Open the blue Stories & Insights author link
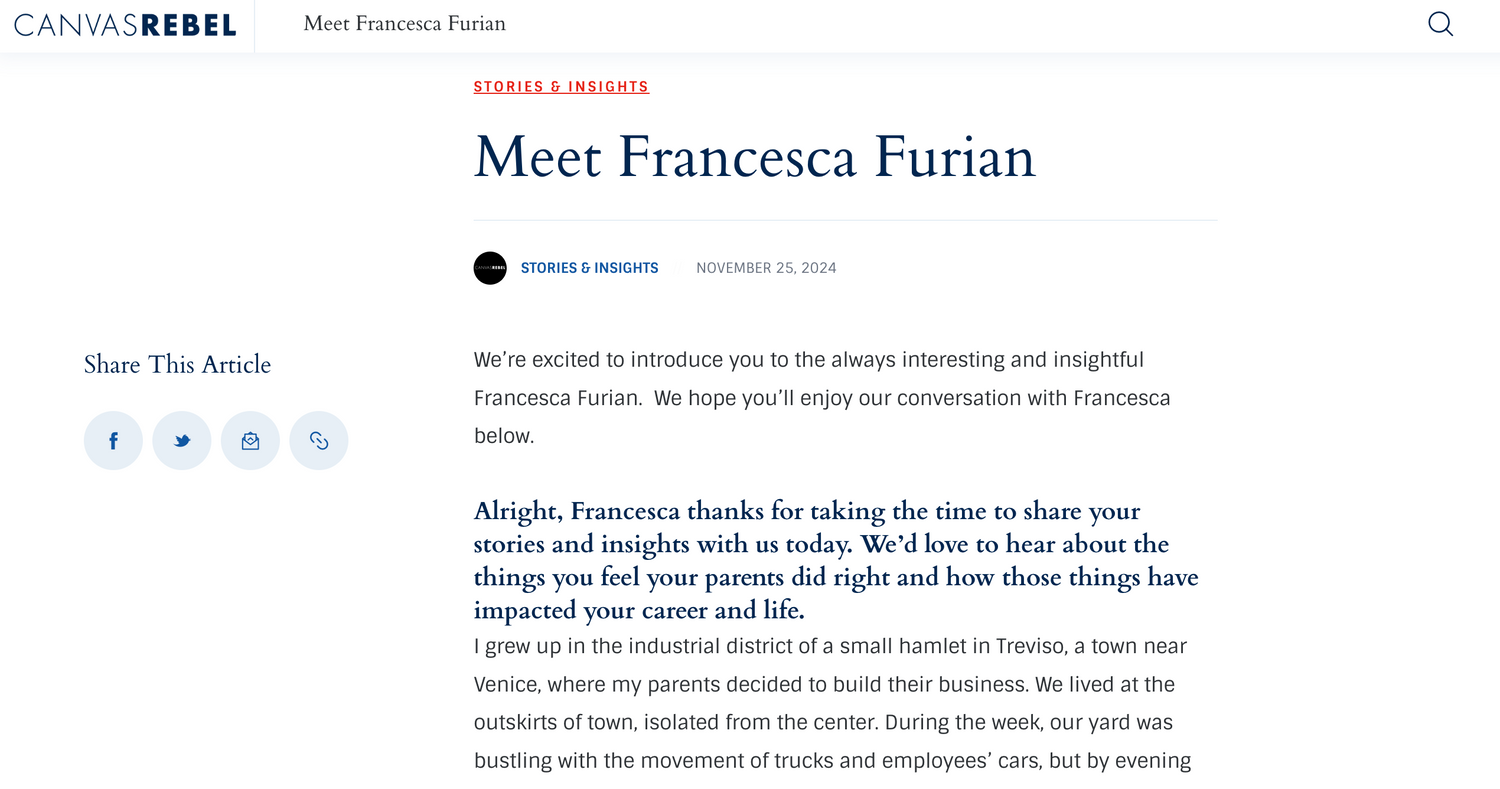Image resolution: width=1500 pixels, height=789 pixels. 589,268
